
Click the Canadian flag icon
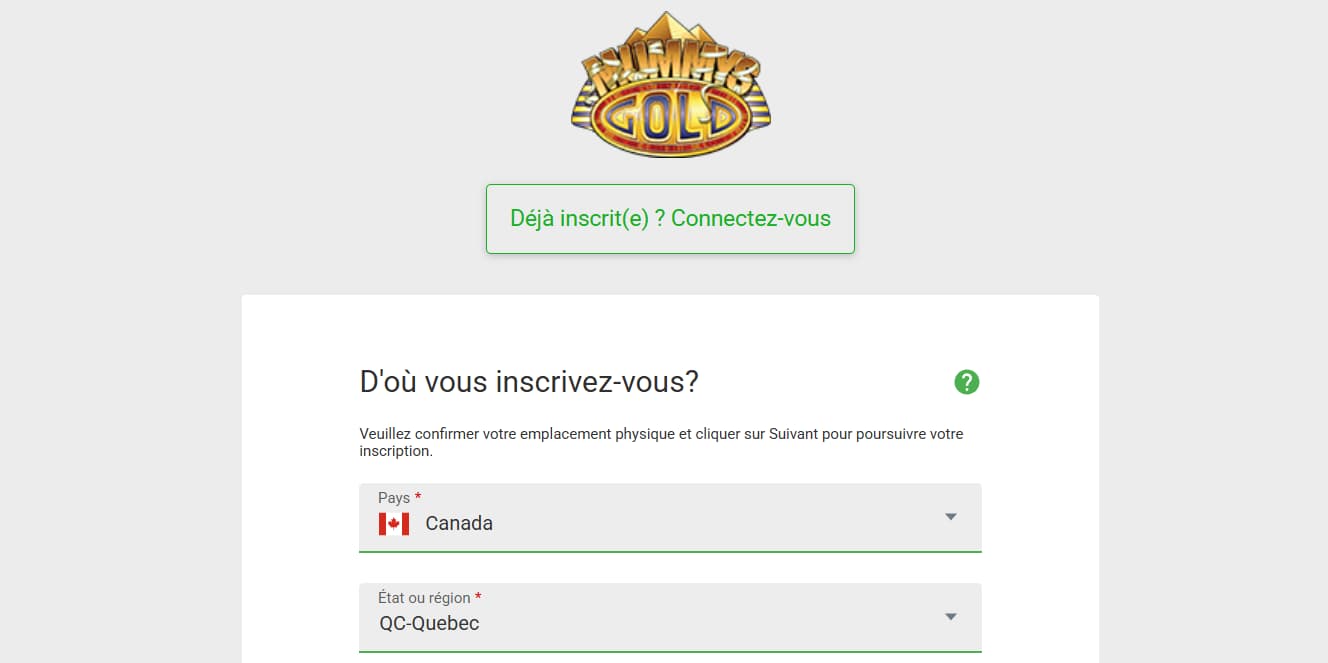click(394, 523)
